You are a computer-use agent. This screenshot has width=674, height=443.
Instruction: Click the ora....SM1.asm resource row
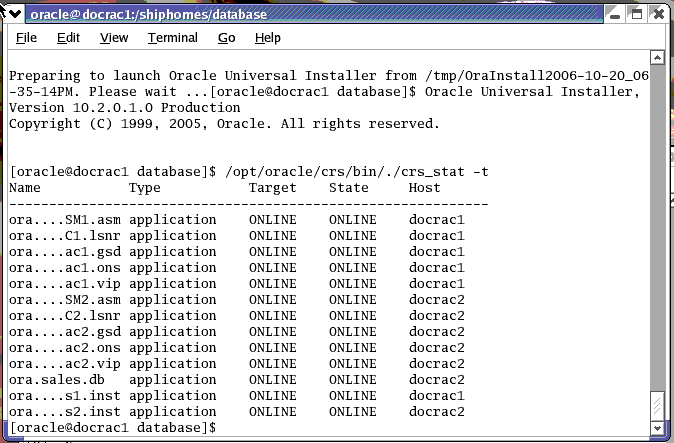(x=236, y=220)
